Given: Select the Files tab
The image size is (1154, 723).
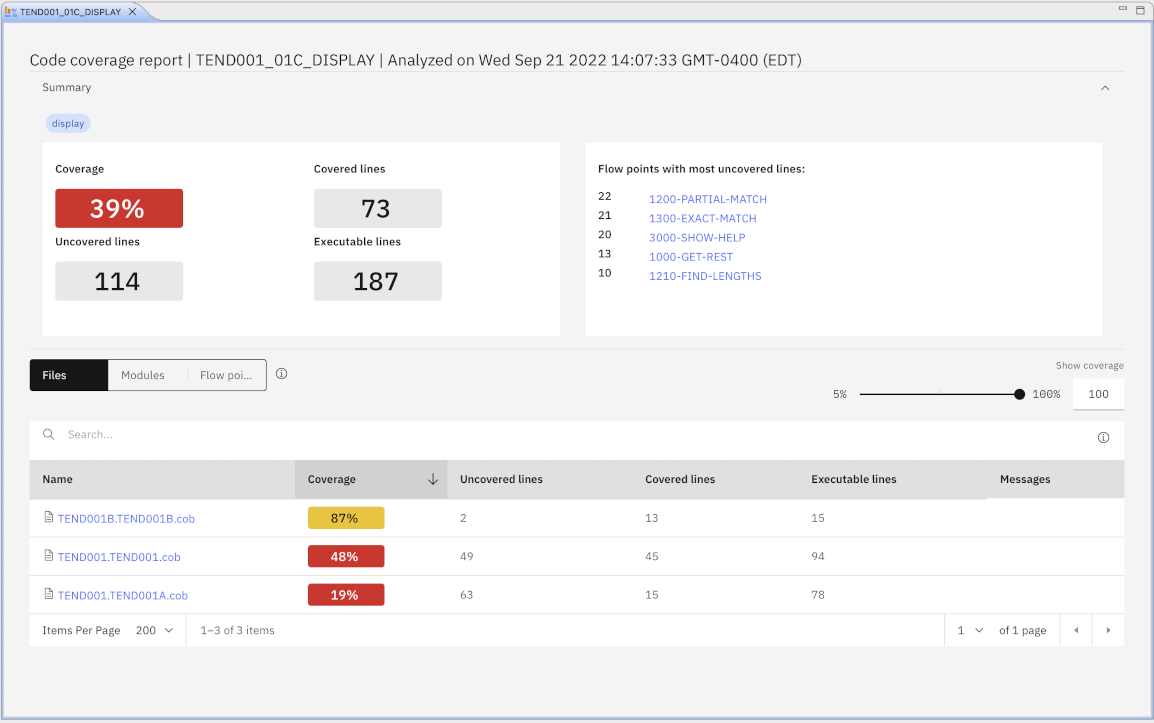Looking at the screenshot, I should click(x=55, y=375).
